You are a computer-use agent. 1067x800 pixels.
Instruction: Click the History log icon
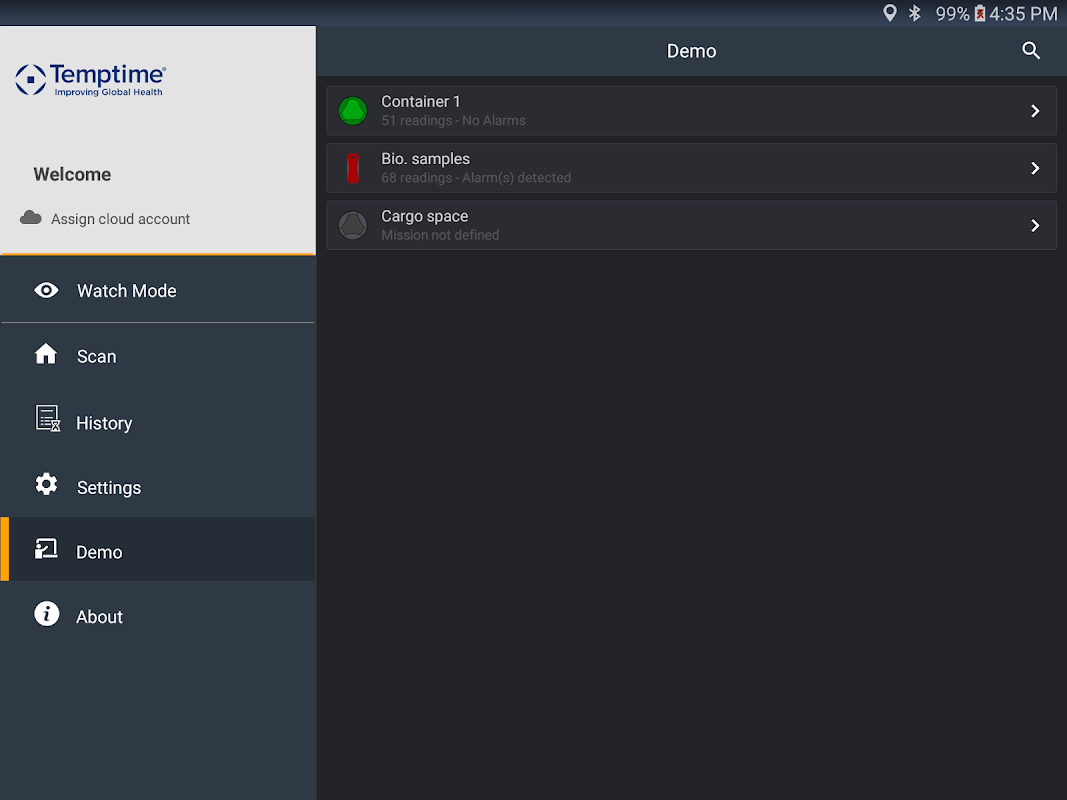pyautogui.click(x=48, y=418)
